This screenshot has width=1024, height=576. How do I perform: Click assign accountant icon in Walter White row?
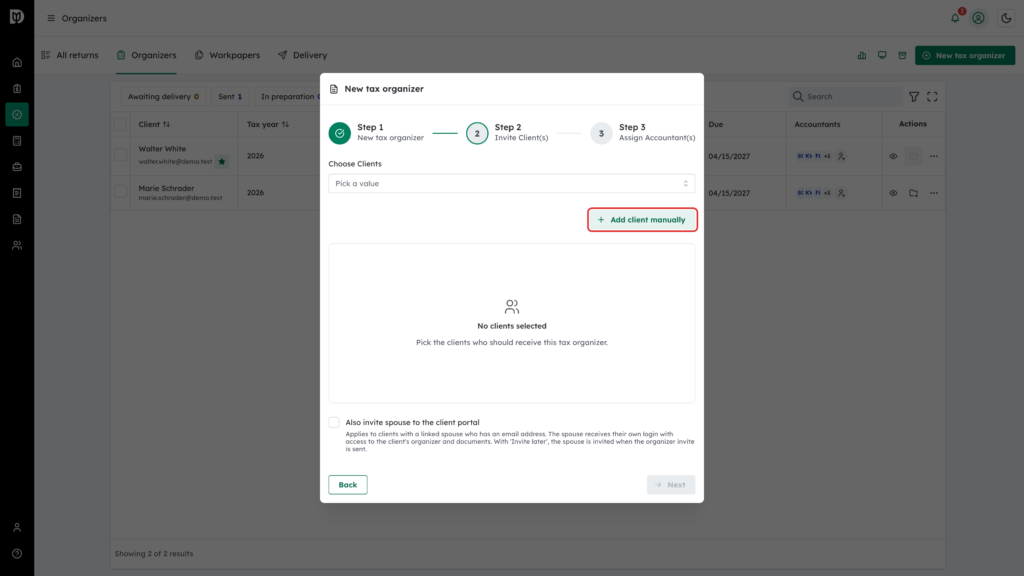(842, 156)
